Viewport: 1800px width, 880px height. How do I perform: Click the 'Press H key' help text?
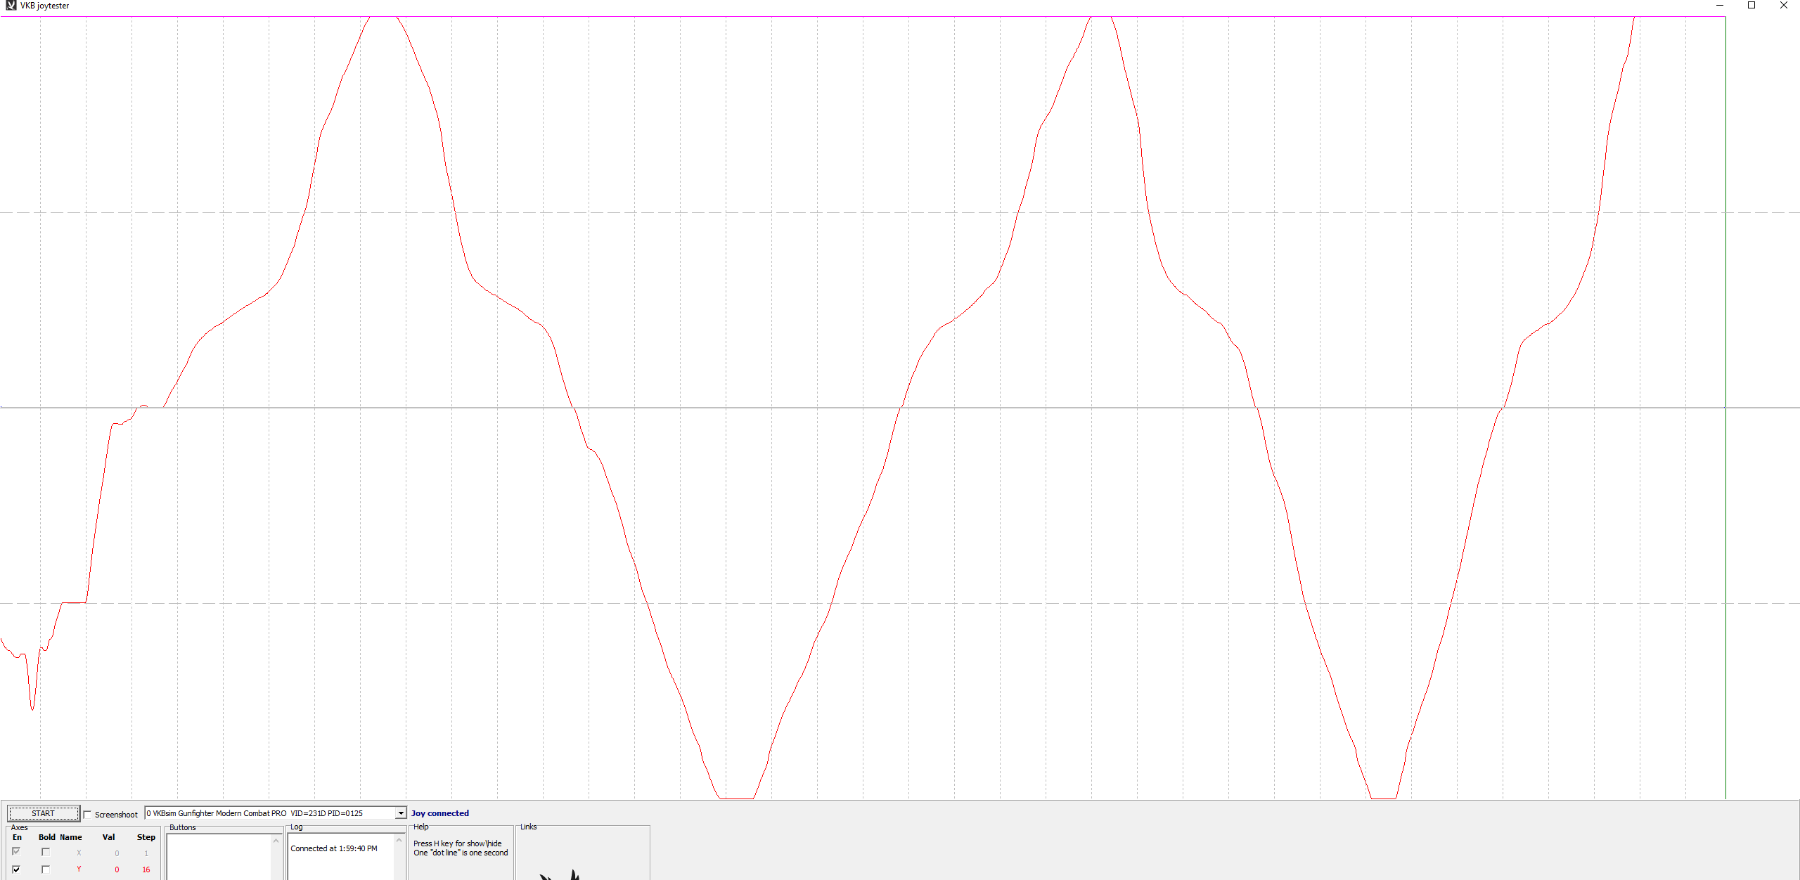click(458, 843)
